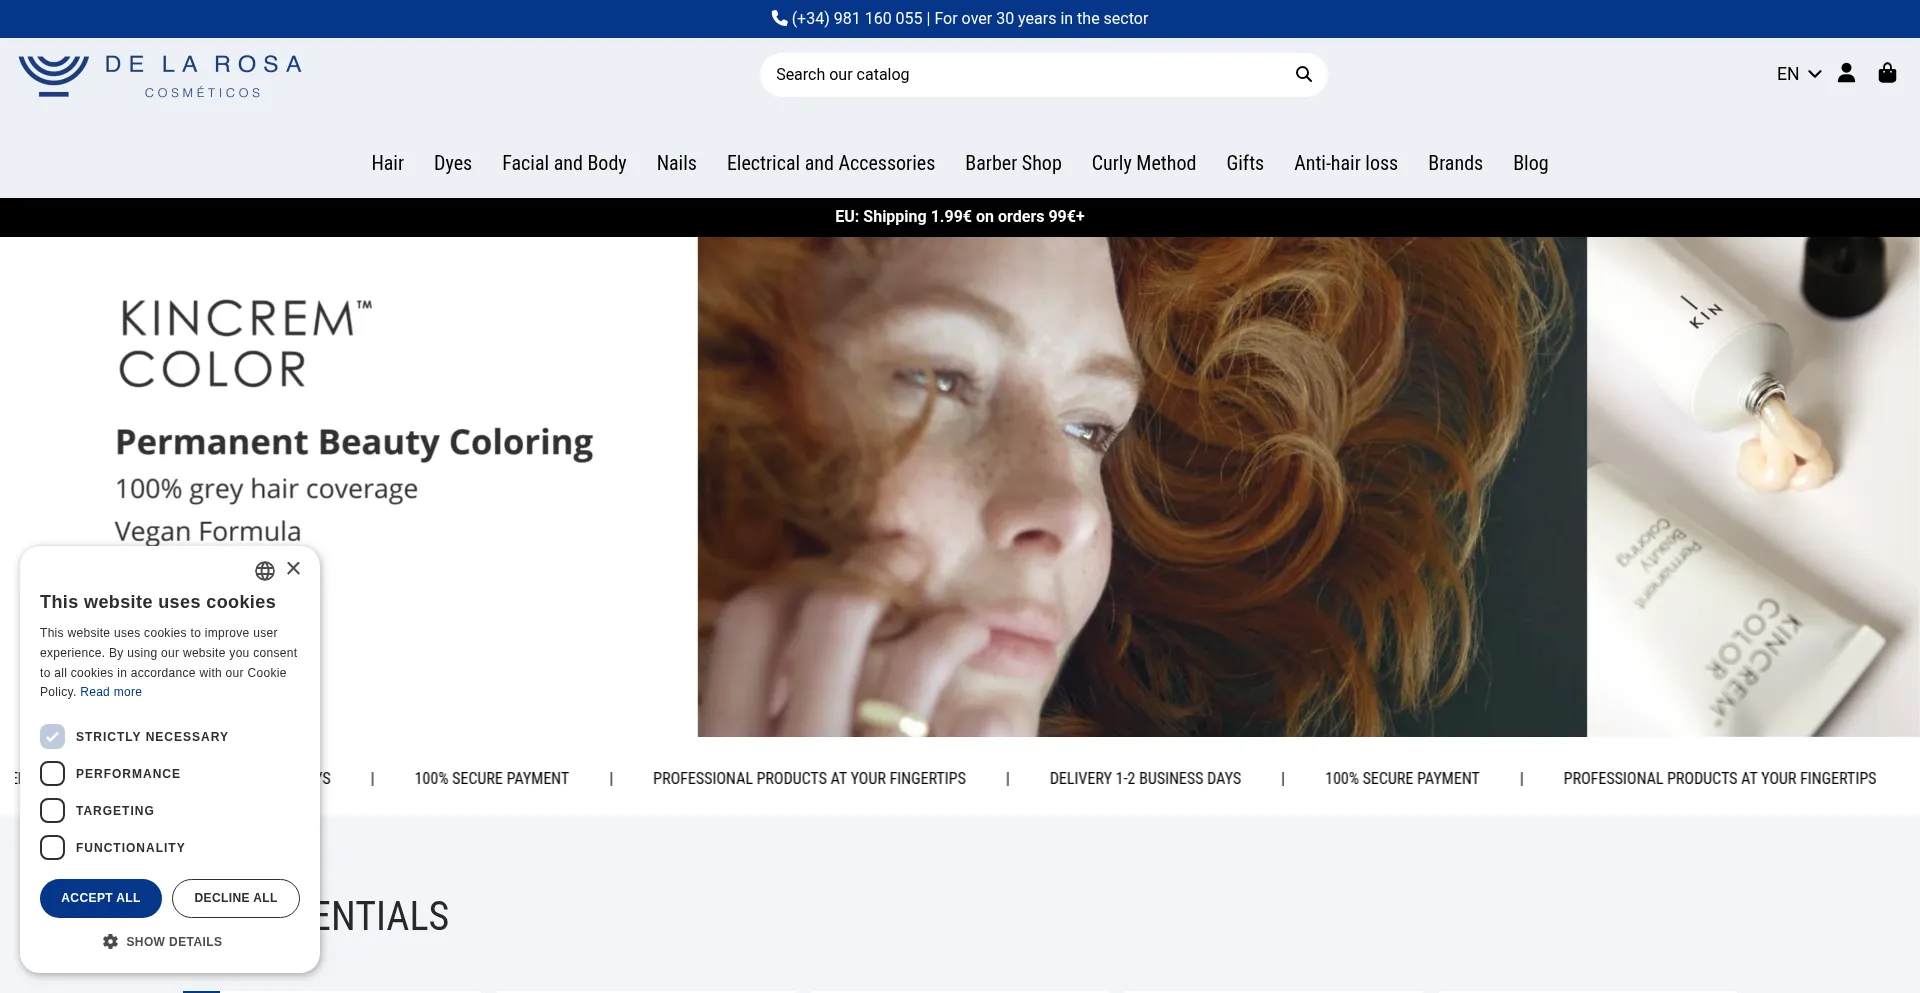
Task: Close the cookie consent popup
Action: pyautogui.click(x=293, y=568)
